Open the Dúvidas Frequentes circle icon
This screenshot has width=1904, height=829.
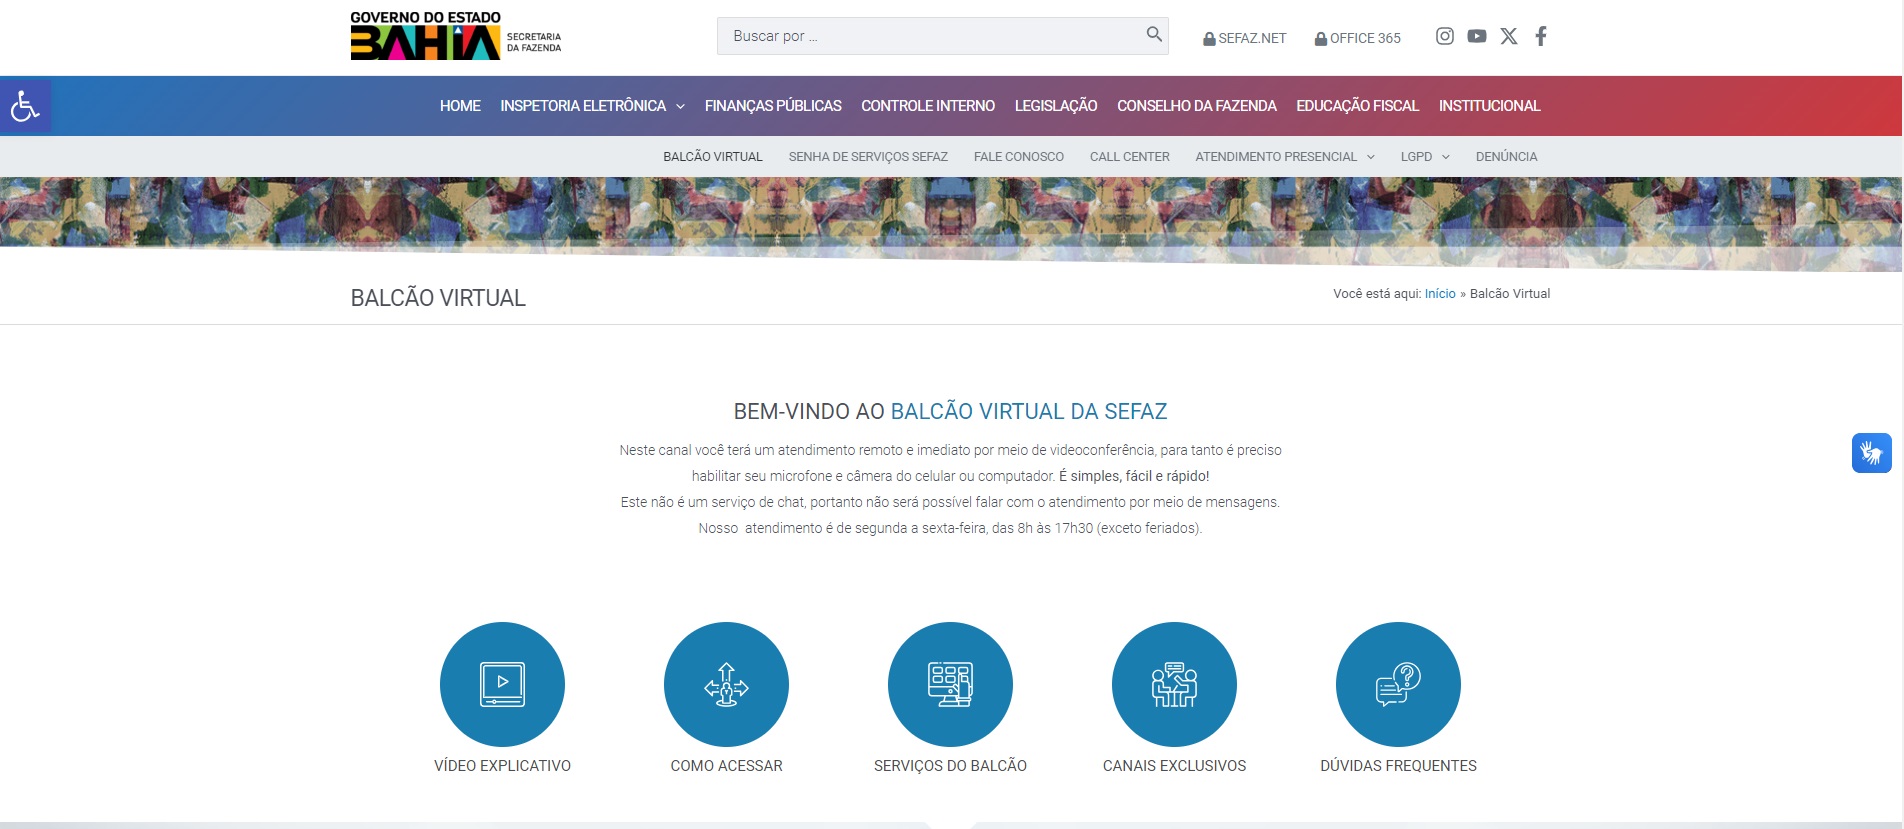[x=1398, y=684]
